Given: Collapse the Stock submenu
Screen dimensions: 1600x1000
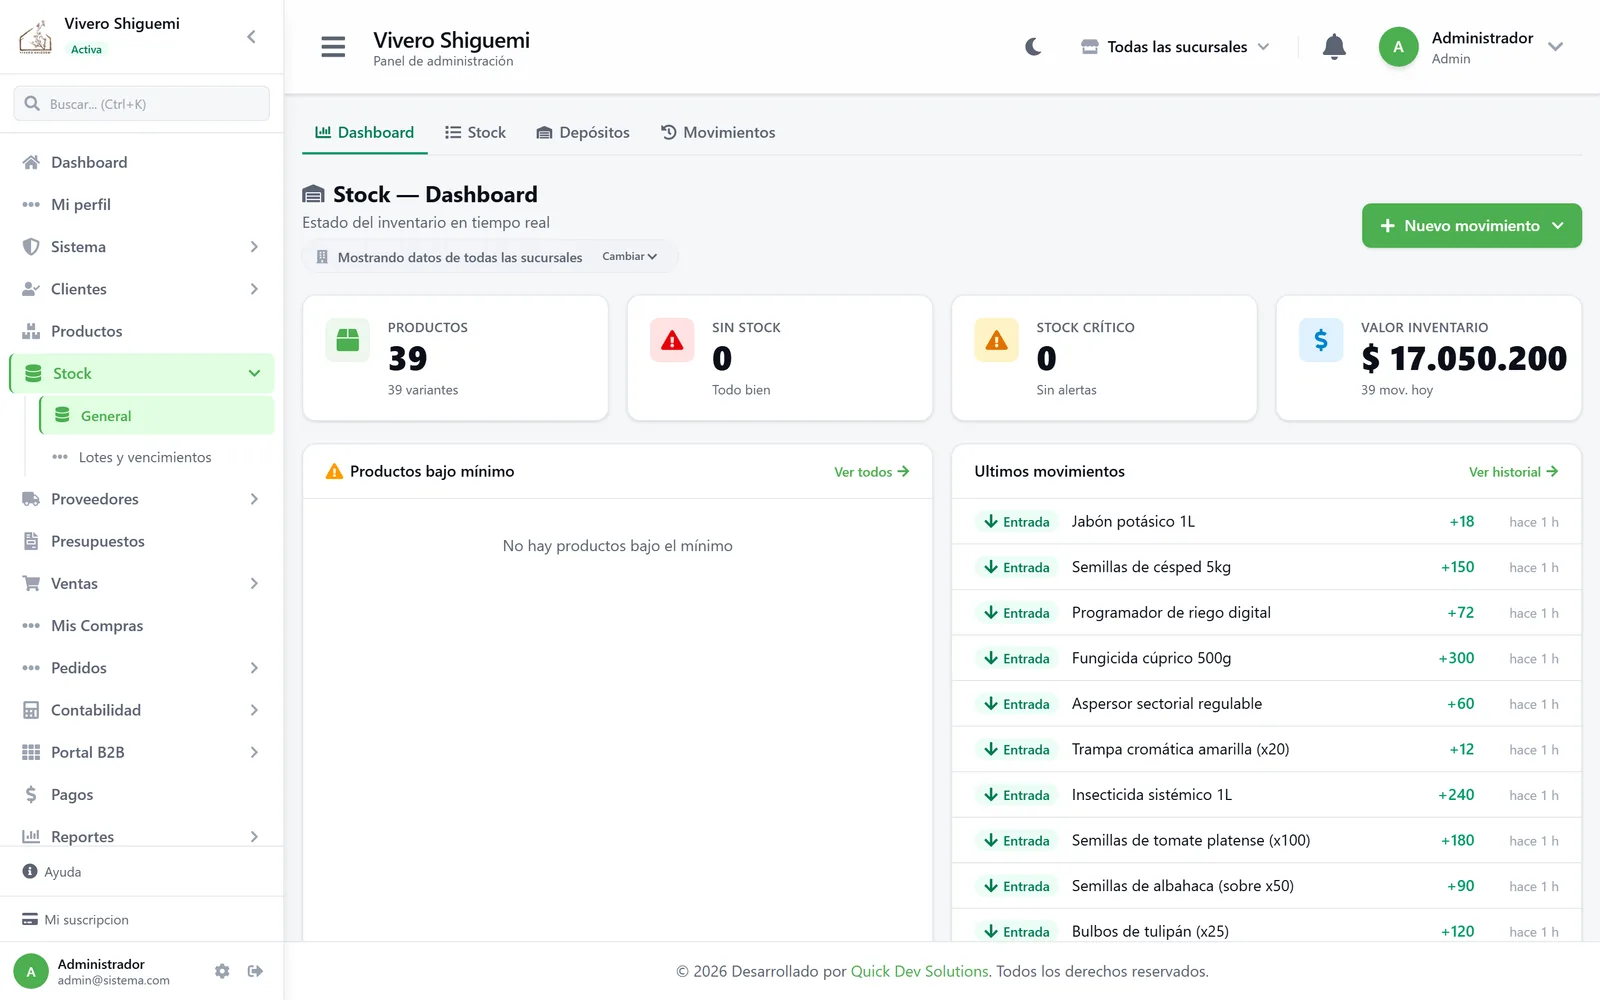Looking at the screenshot, I should pyautogui.click(x=254, y=373).
